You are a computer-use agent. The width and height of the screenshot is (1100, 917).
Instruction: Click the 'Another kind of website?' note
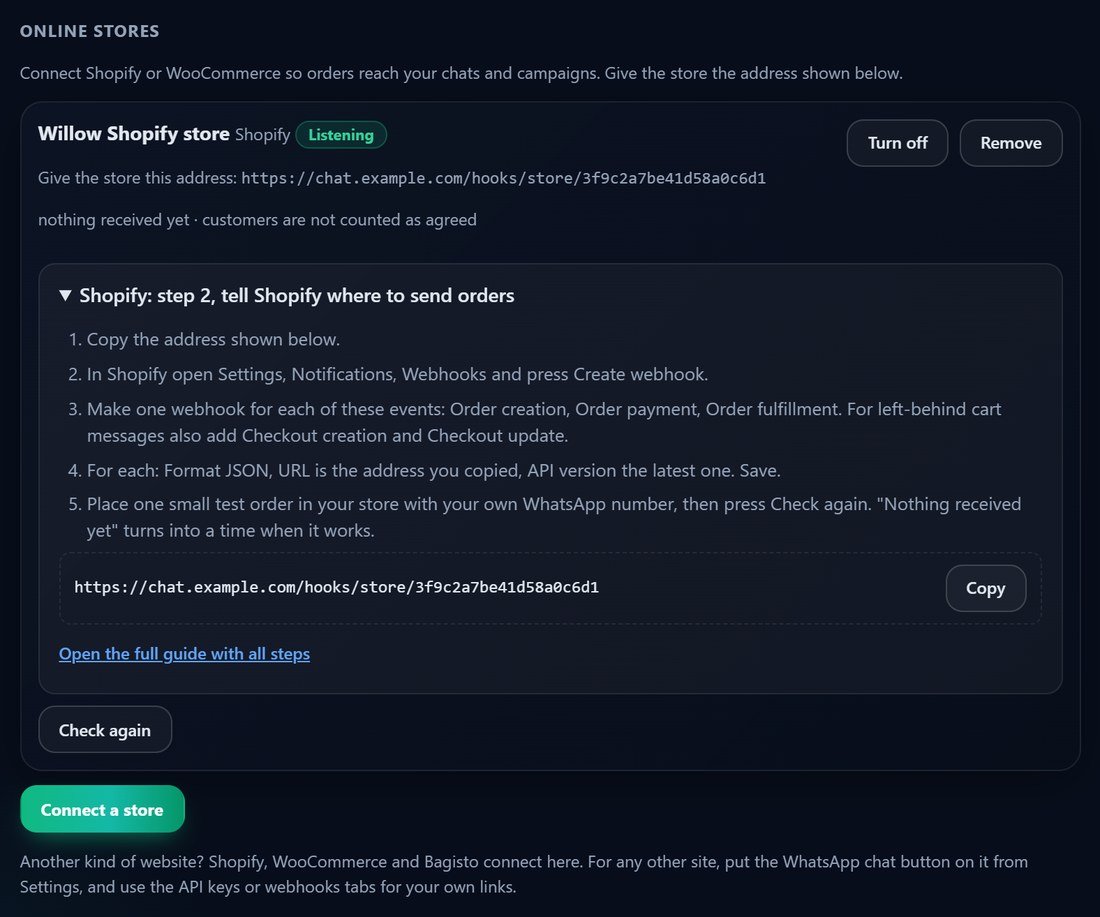point(524,874)
